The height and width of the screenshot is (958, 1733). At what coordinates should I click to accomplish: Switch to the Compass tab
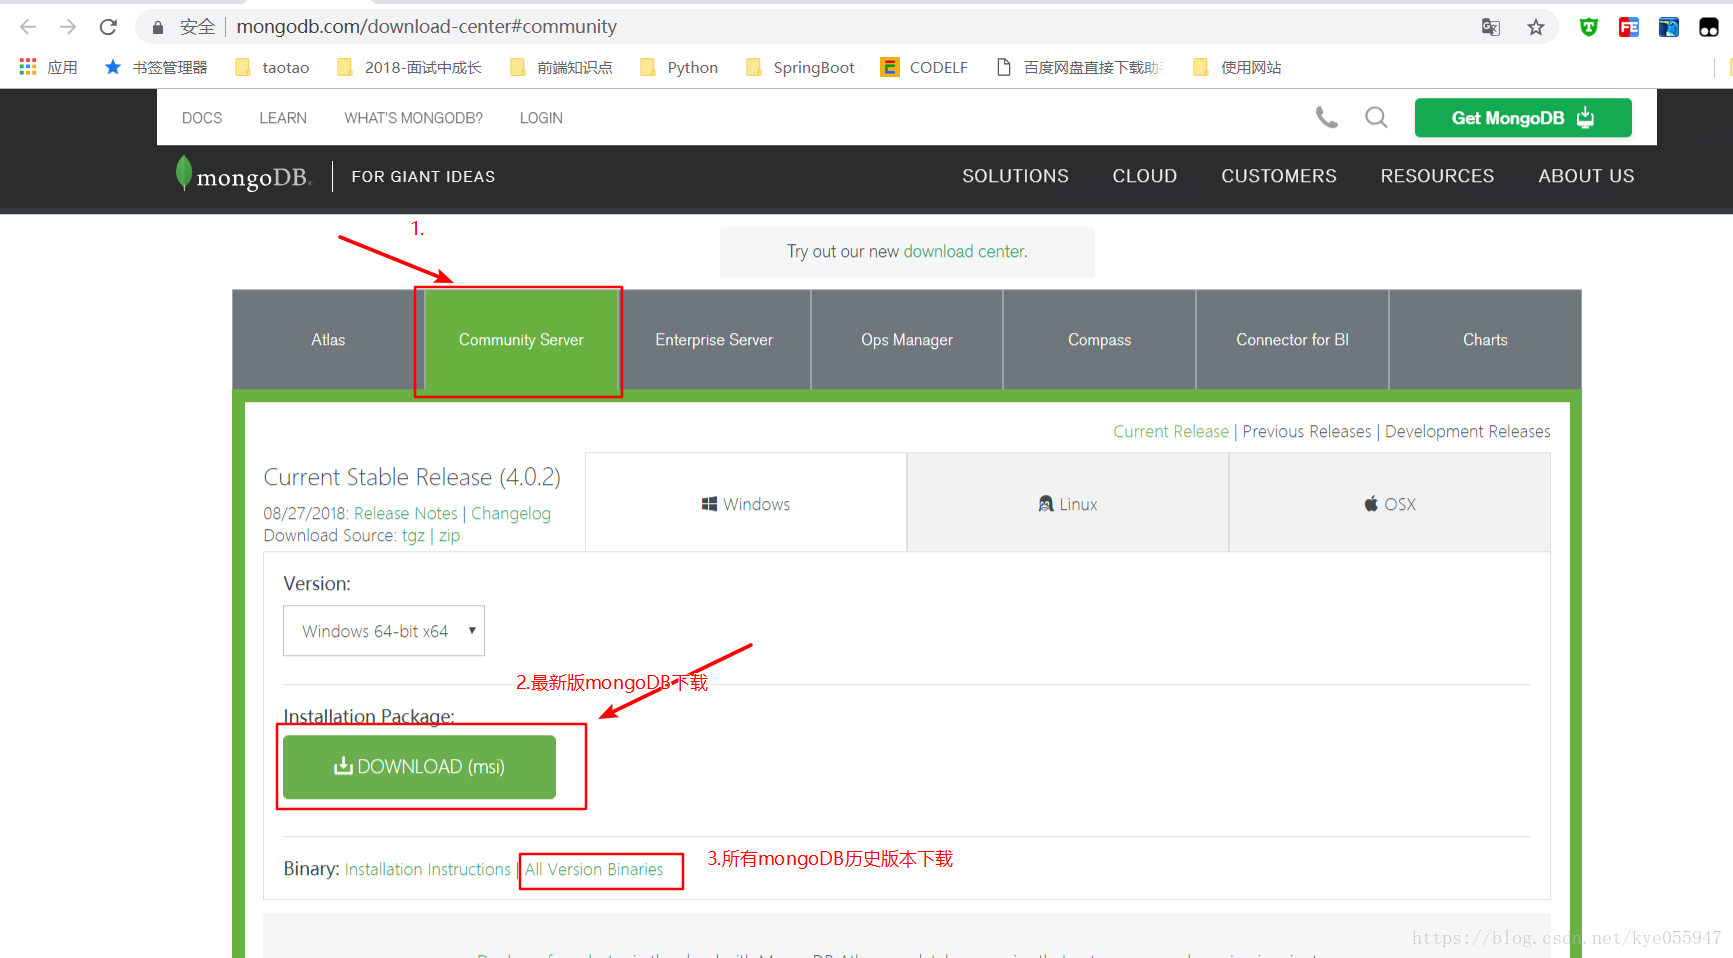tap(1100, 340)
